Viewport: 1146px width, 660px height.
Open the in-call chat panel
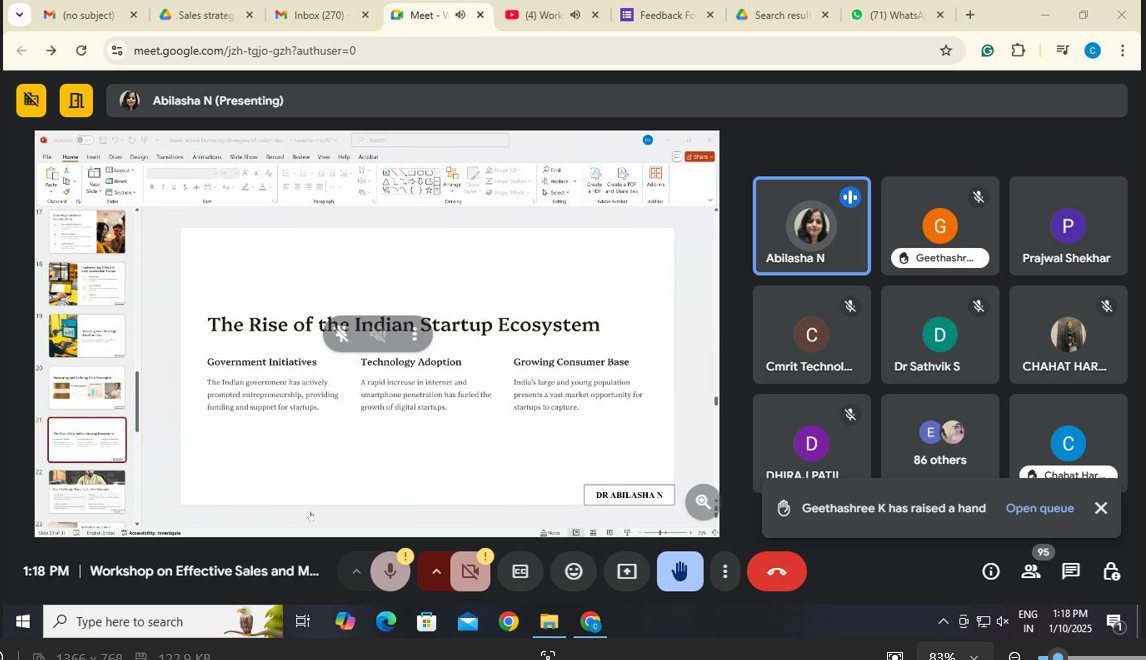pyautogui.click(x=1070, y=572)
